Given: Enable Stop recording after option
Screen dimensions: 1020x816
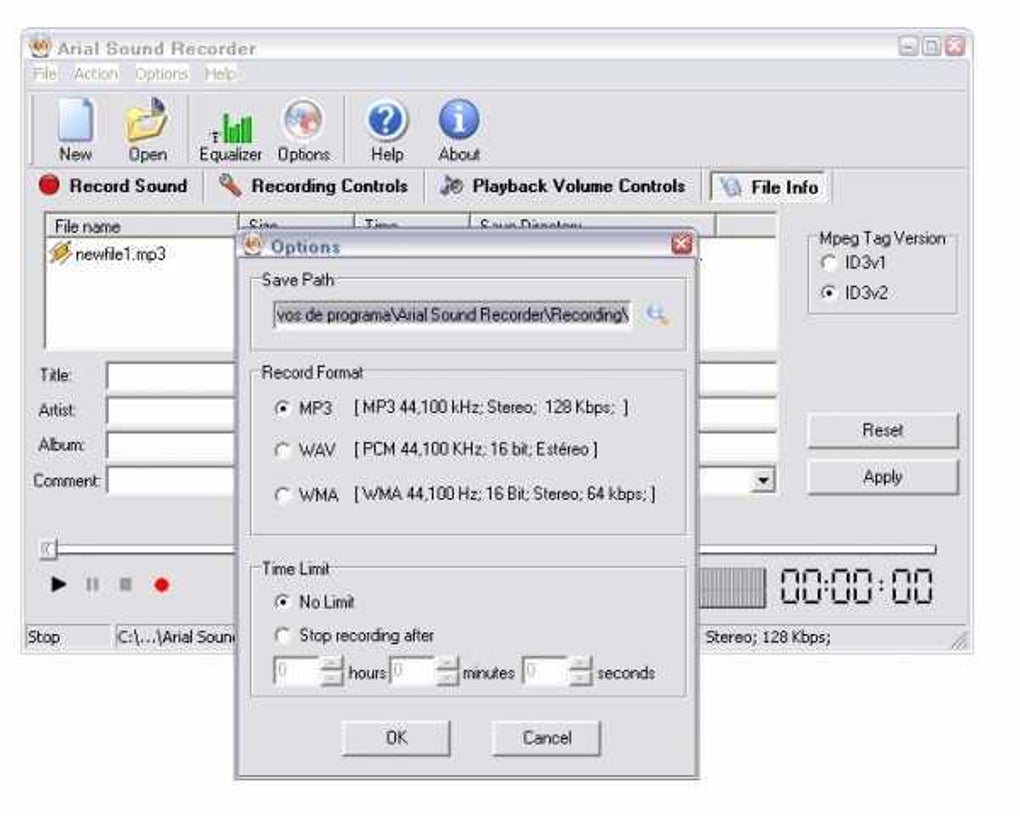Looking at the screenshot, I should [282, 635].
